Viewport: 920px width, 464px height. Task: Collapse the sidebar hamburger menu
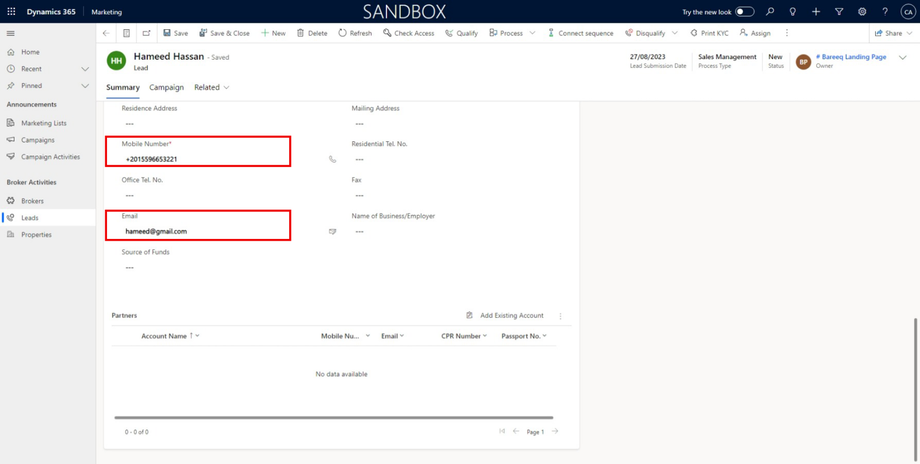click(11, 33)
